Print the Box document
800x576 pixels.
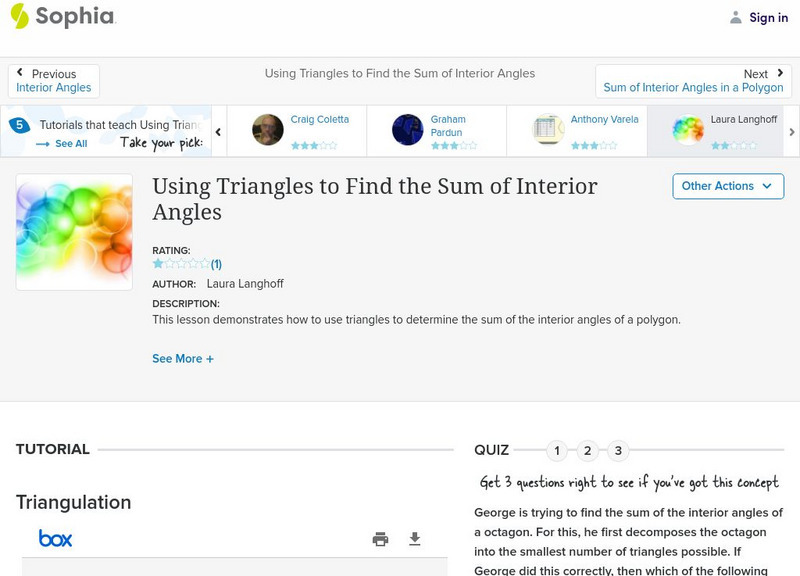point(380,539)
